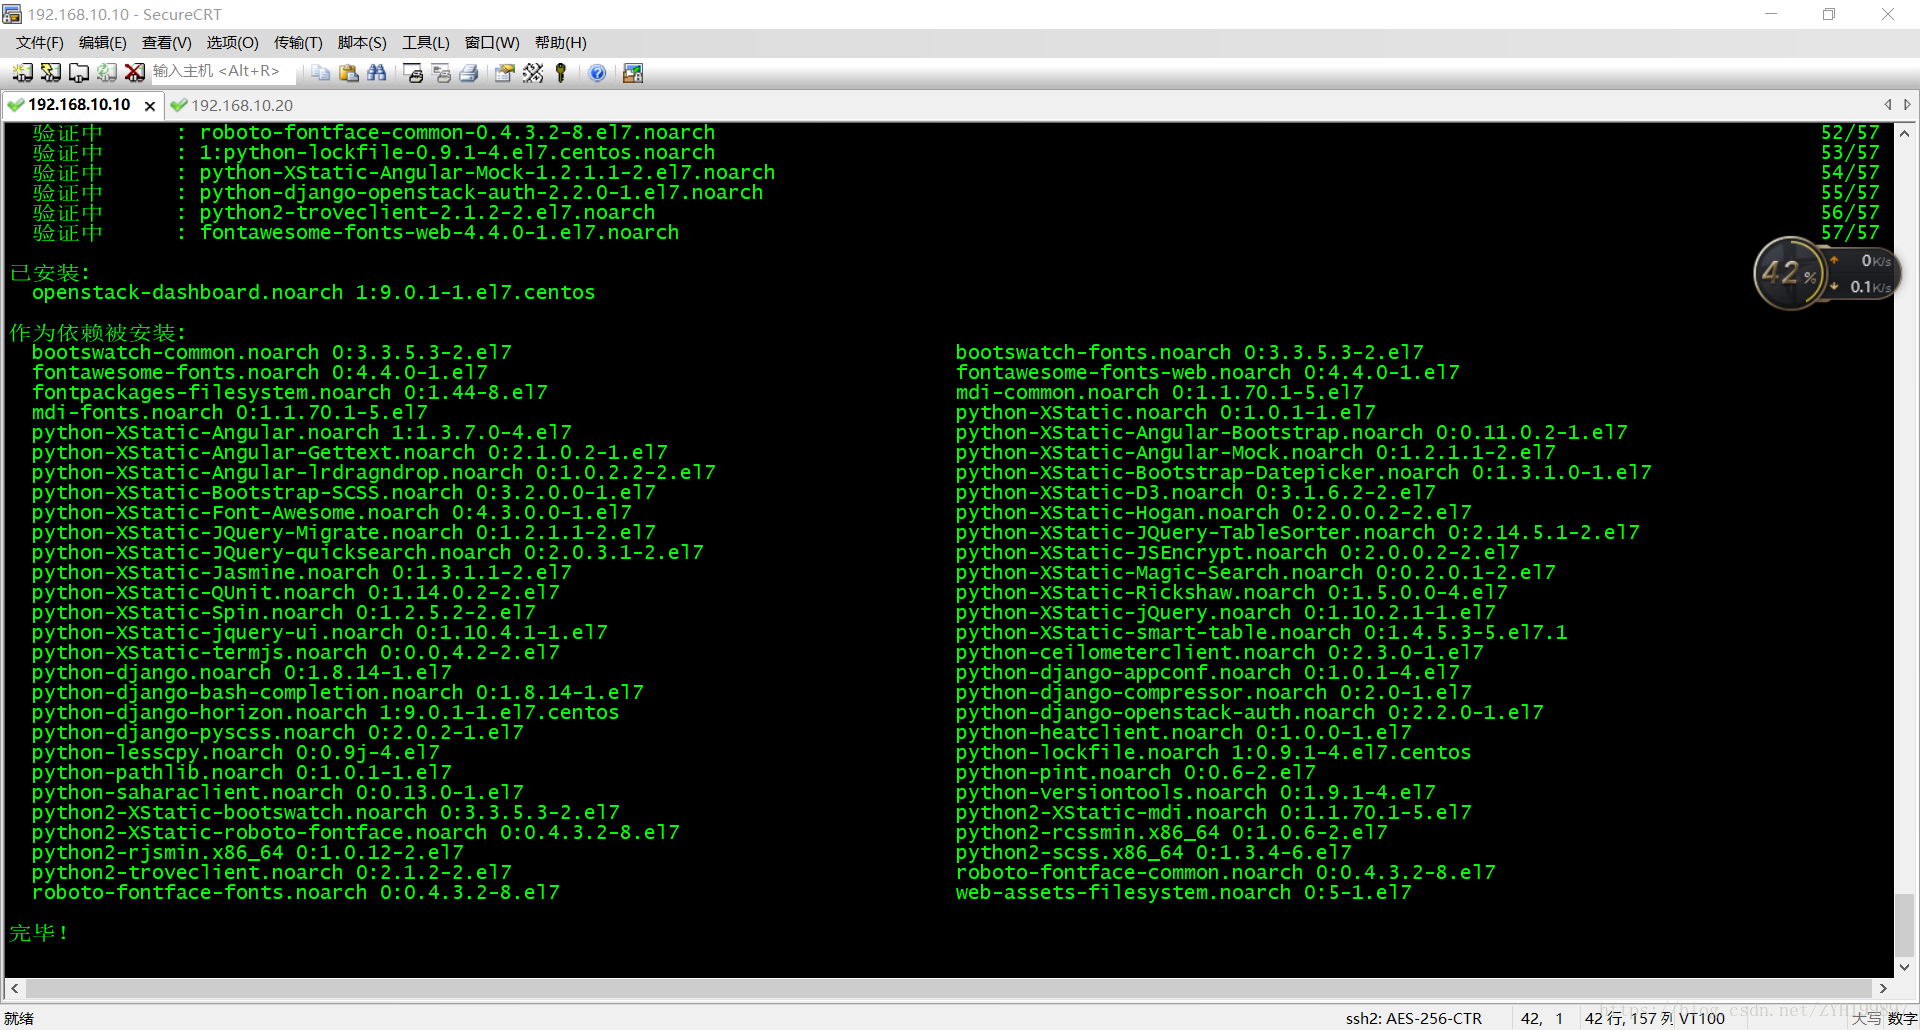Click the Public Key Assistant key icon
The height and width of the screenshot is (1030, 1920).
coord(560,72)
